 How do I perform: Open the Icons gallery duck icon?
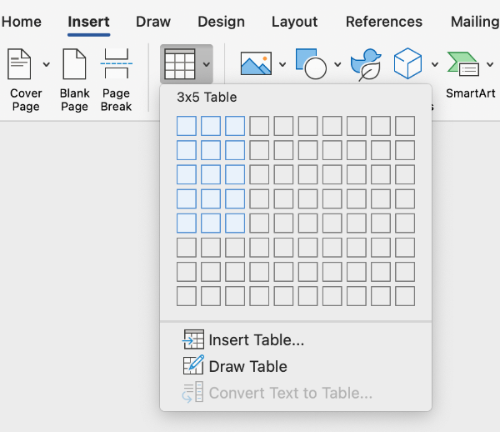click(366, 64)
